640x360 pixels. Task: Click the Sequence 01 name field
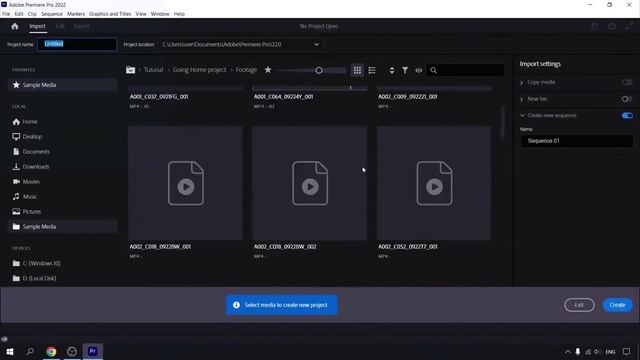[x=576, y=141]
